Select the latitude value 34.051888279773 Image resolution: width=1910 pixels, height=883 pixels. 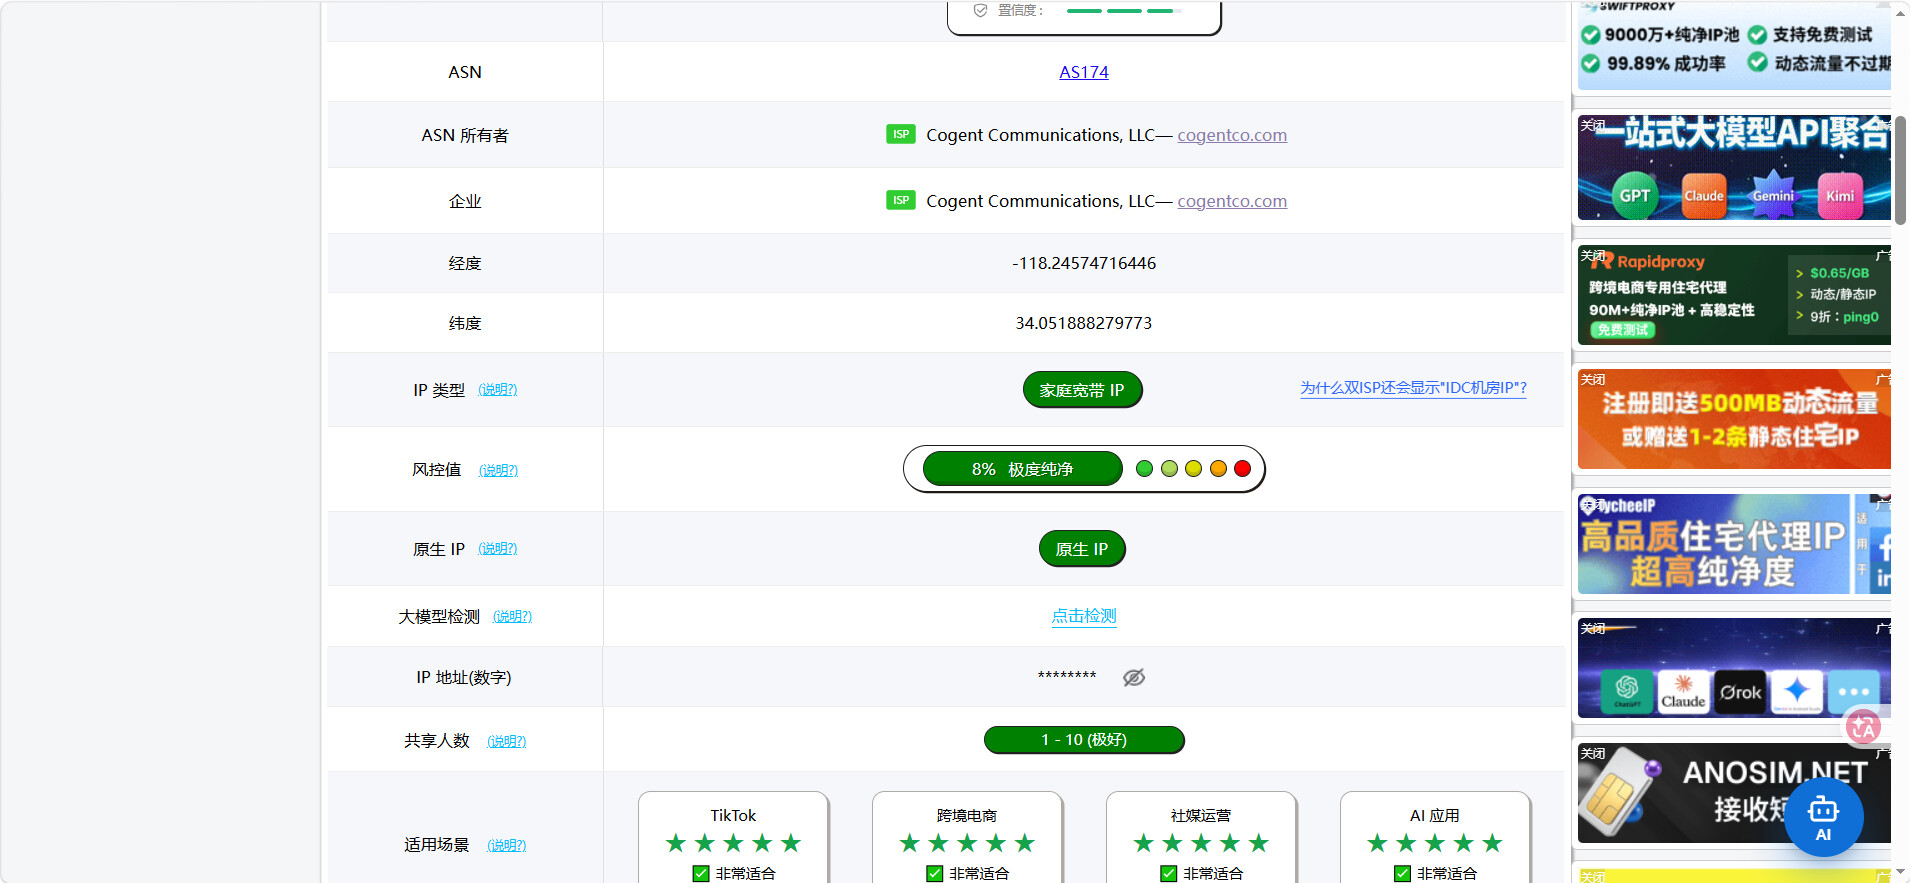[x=1084, y=323]
